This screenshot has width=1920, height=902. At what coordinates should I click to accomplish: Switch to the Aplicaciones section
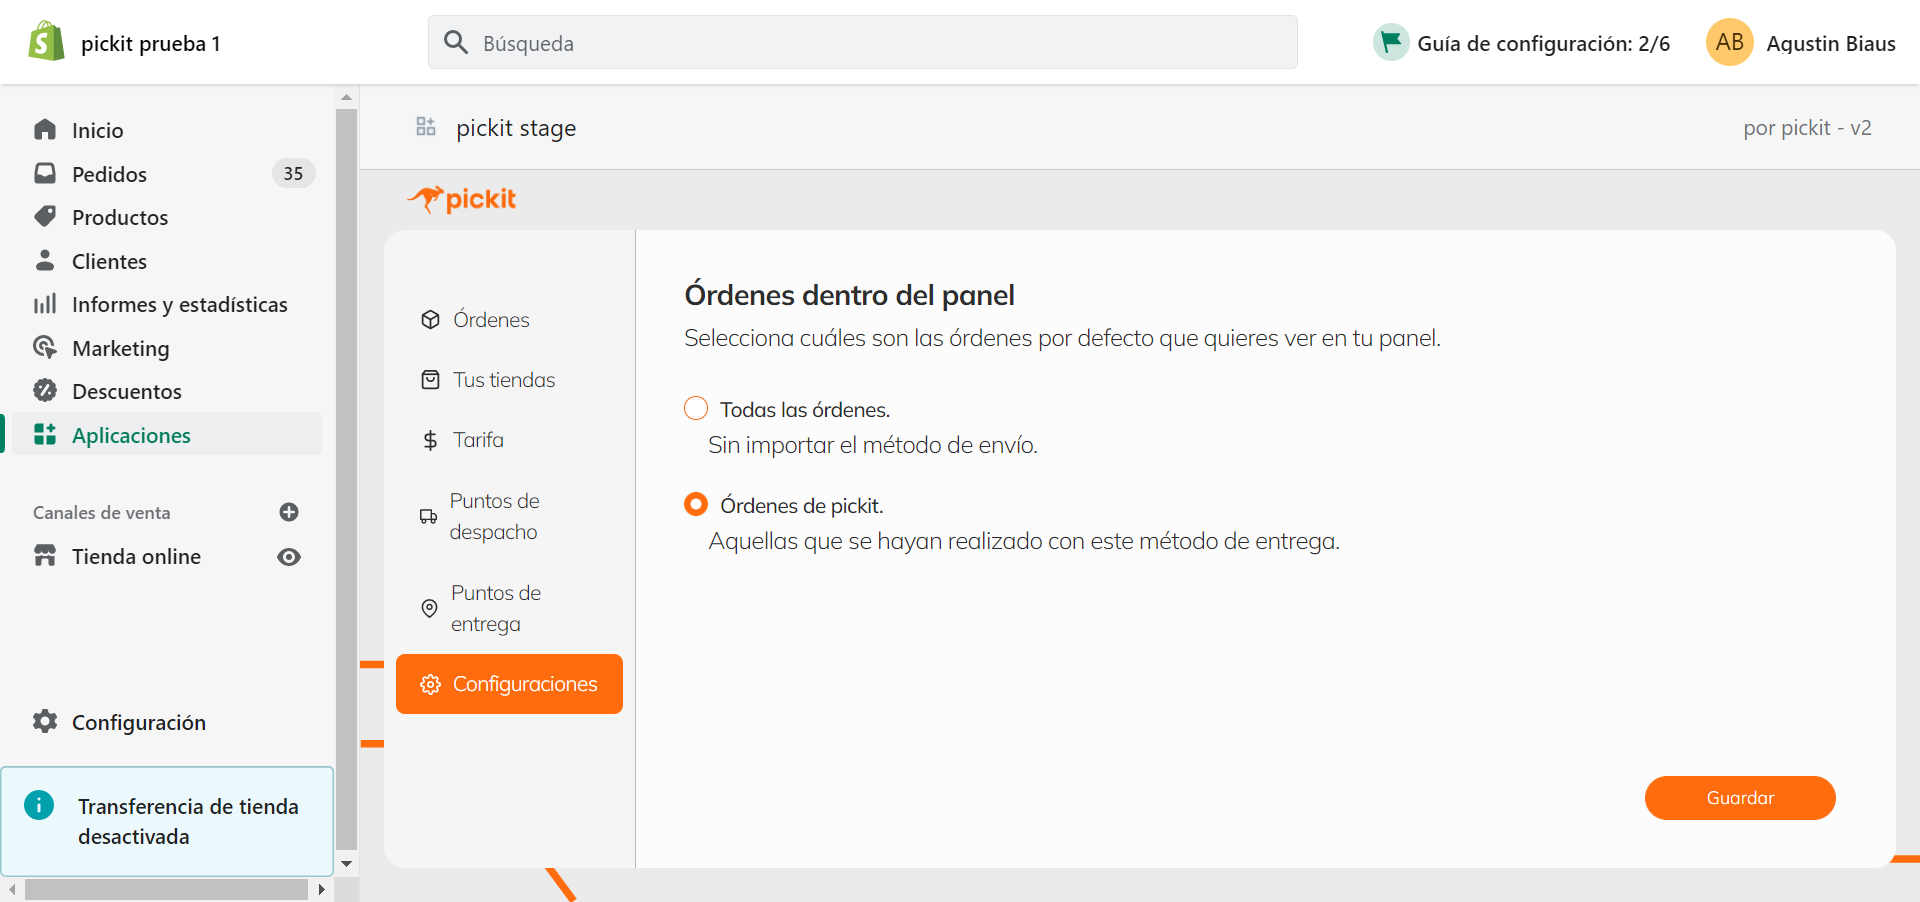132,435
